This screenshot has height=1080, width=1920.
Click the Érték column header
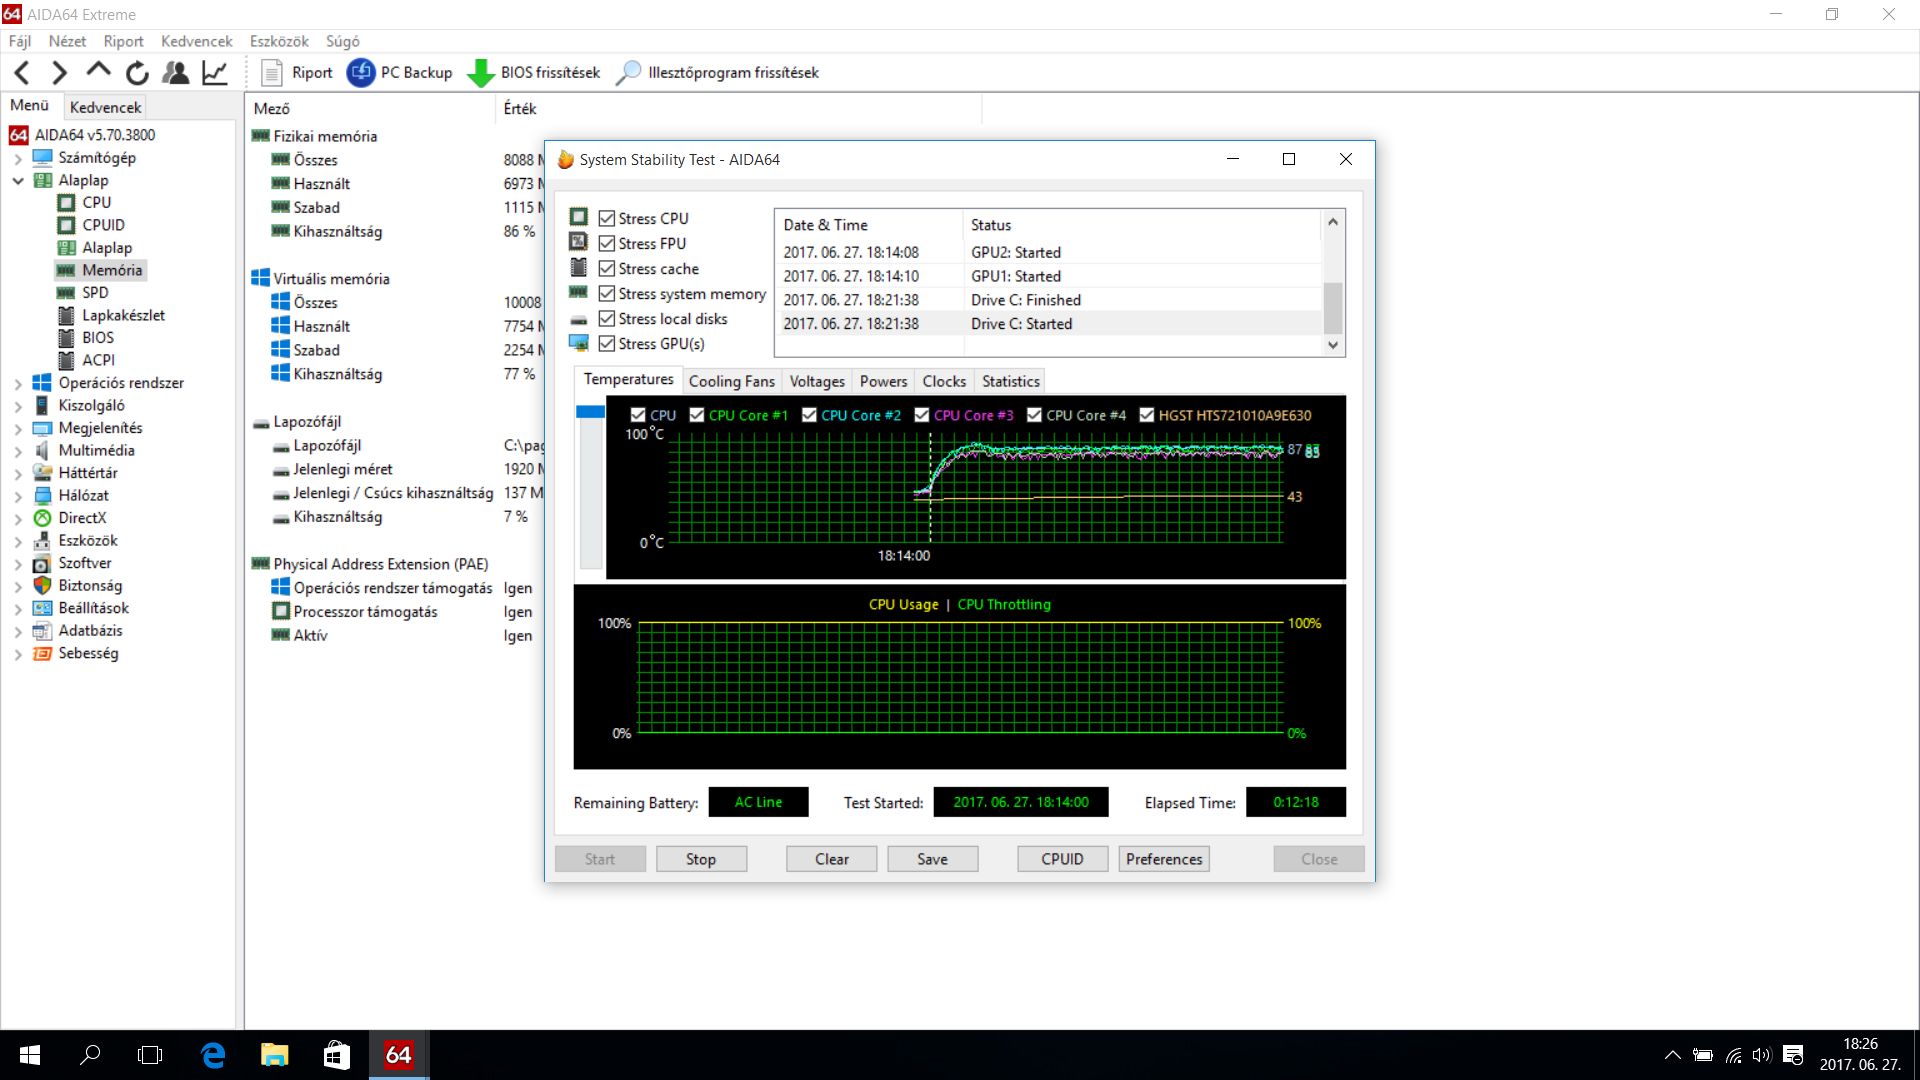pos(738,108)
